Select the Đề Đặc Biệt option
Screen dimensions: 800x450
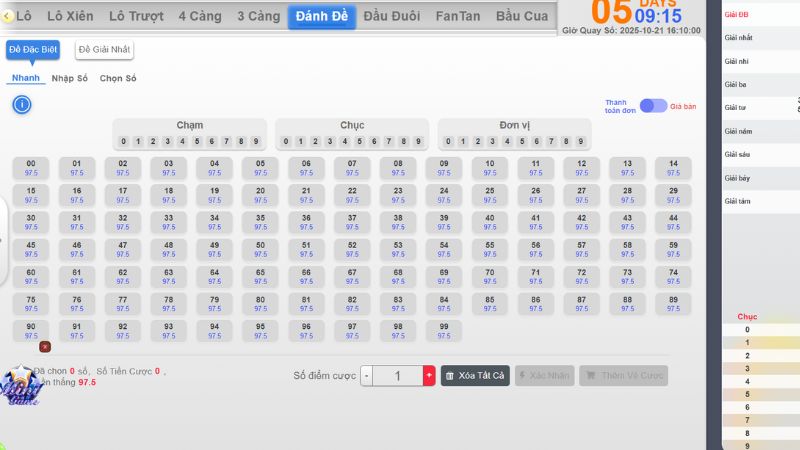(x=33, y=49)
